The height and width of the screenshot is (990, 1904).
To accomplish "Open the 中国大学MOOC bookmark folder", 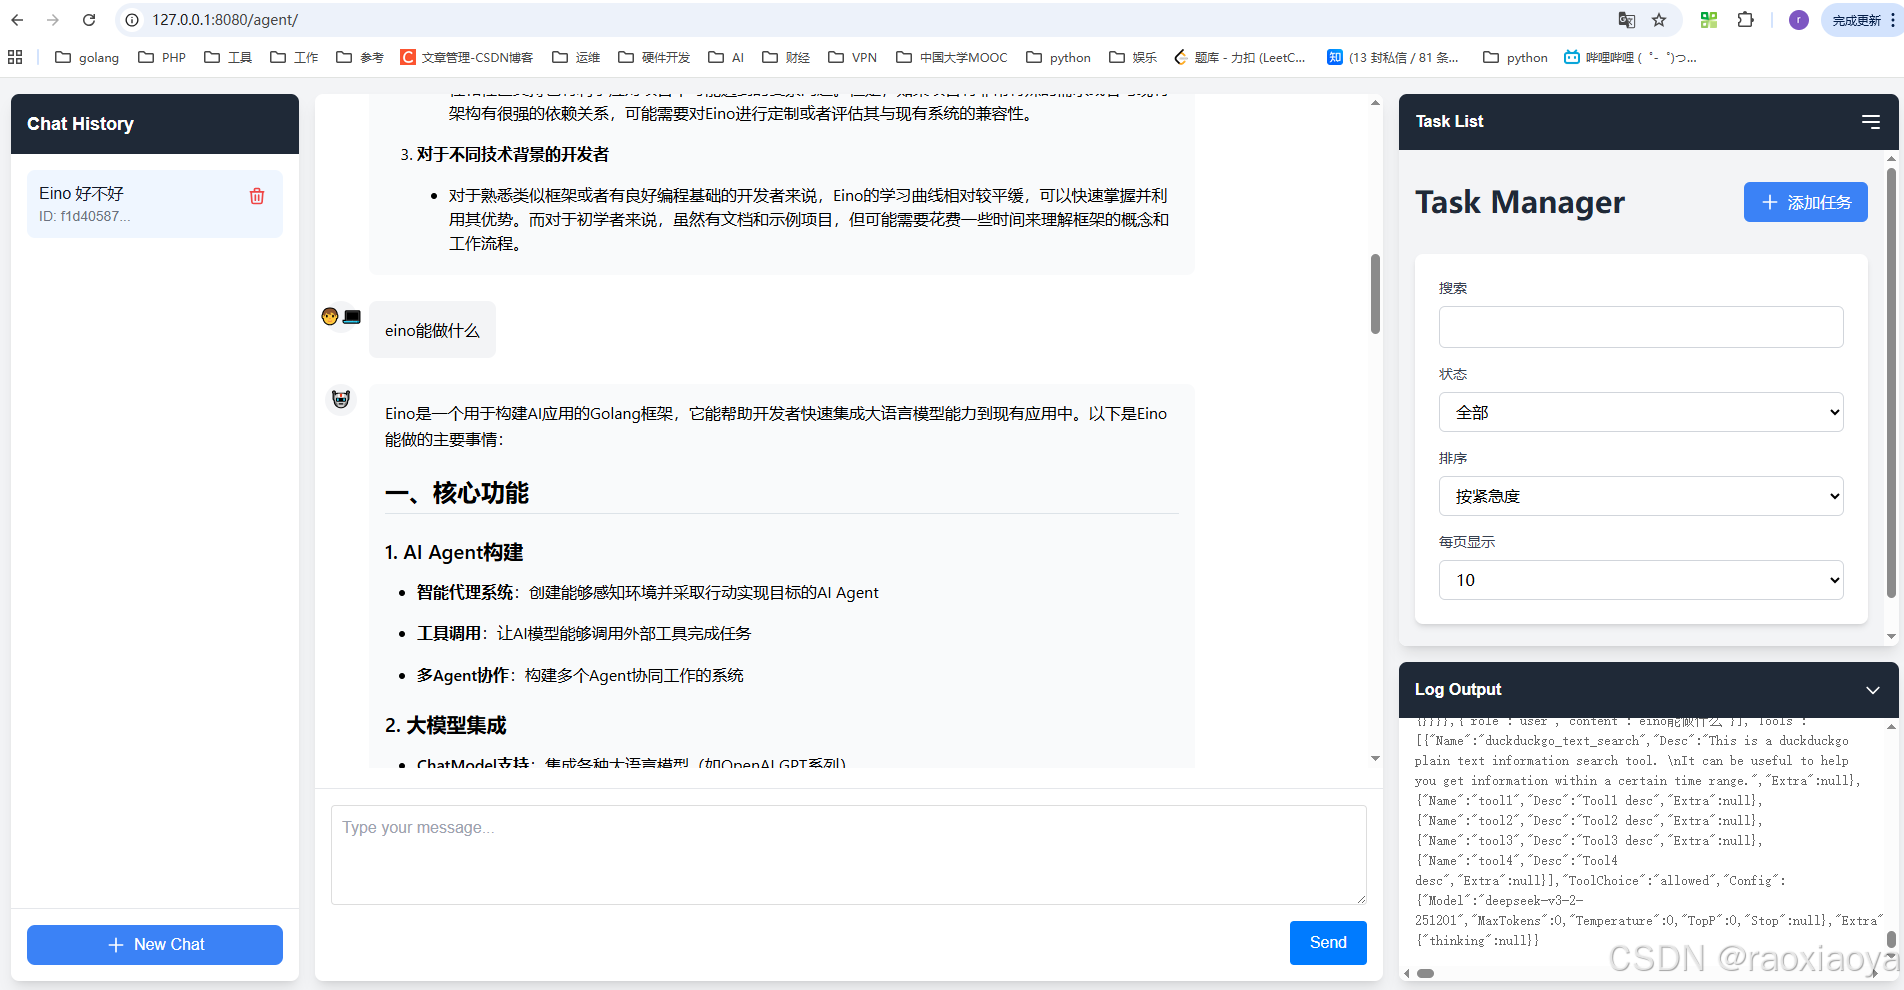I will [x=952, y=57].
